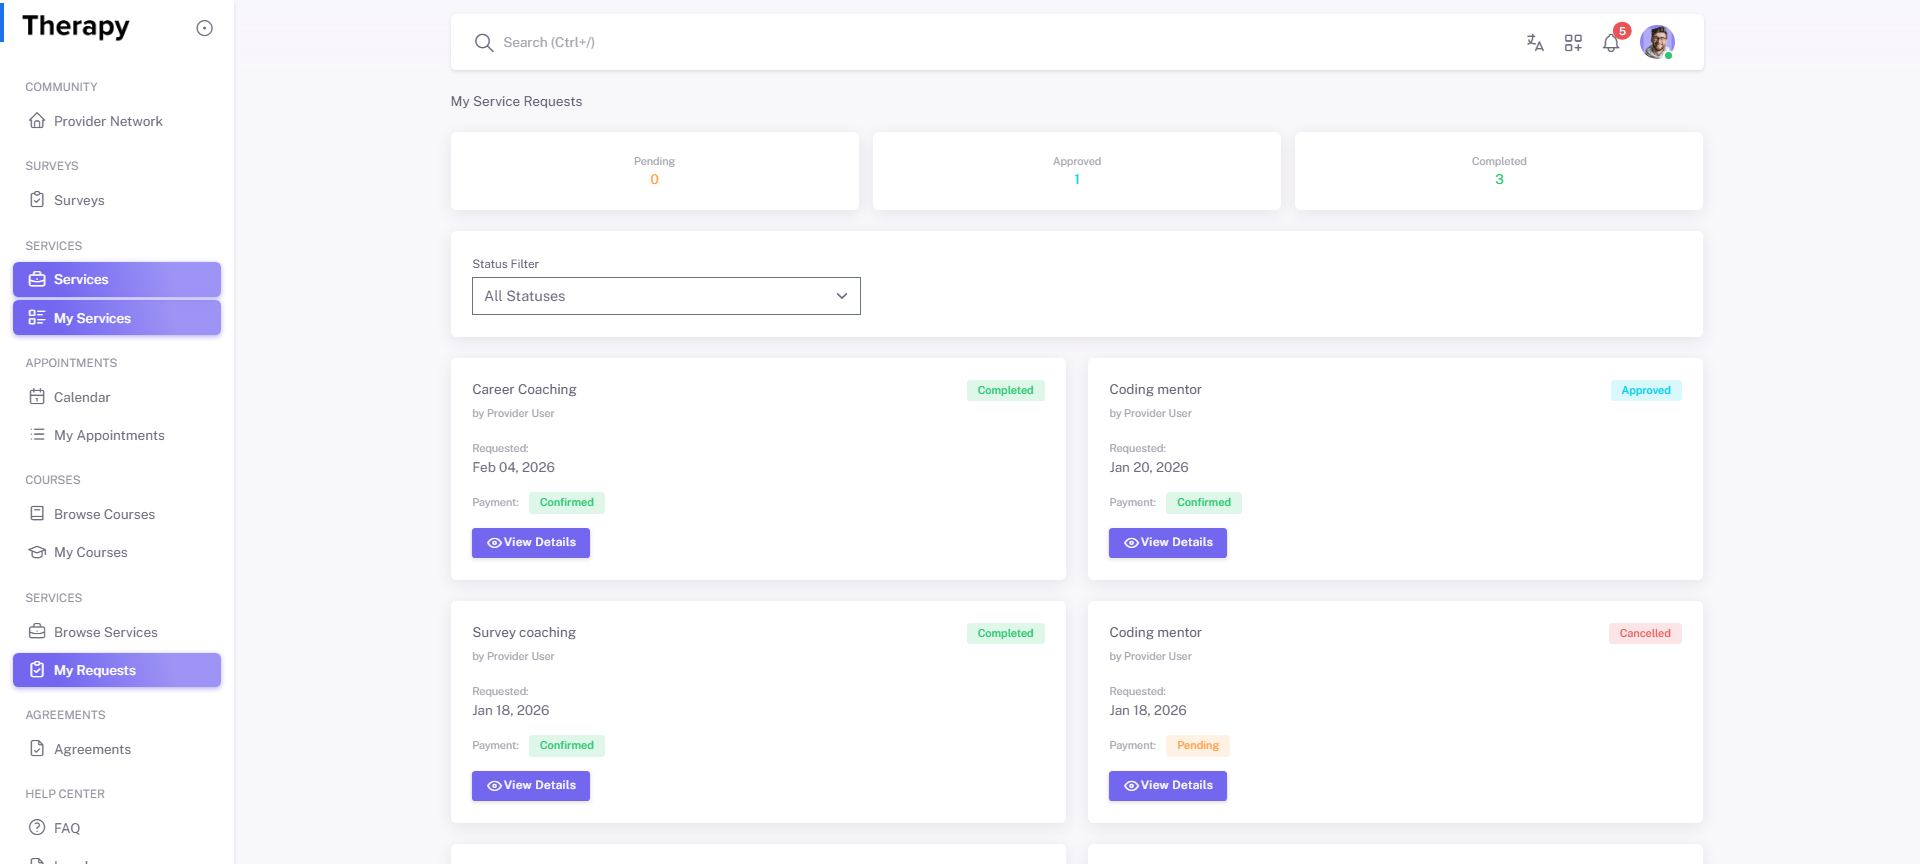View Details for Survey coaching request
Viewport: 1920px width, 864px height.
[x=531, y=786]
